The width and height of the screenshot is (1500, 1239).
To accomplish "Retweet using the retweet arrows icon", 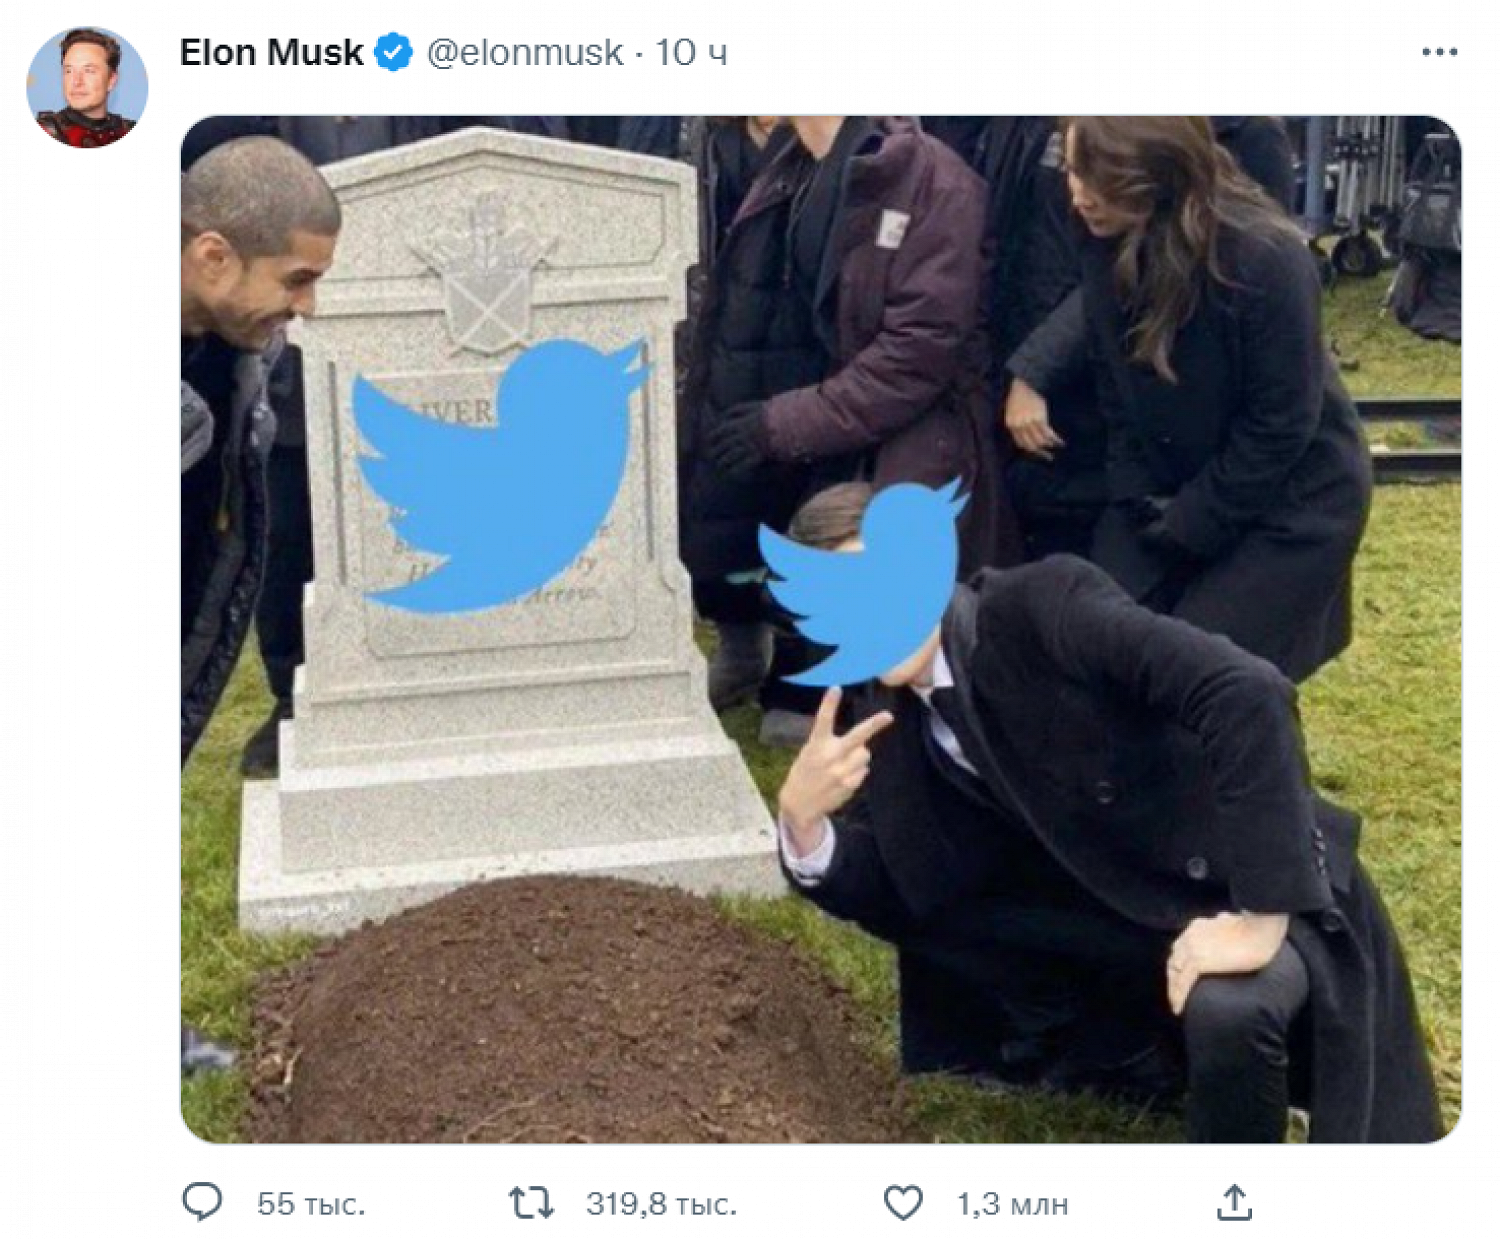I will click(x=530, y=1202).
